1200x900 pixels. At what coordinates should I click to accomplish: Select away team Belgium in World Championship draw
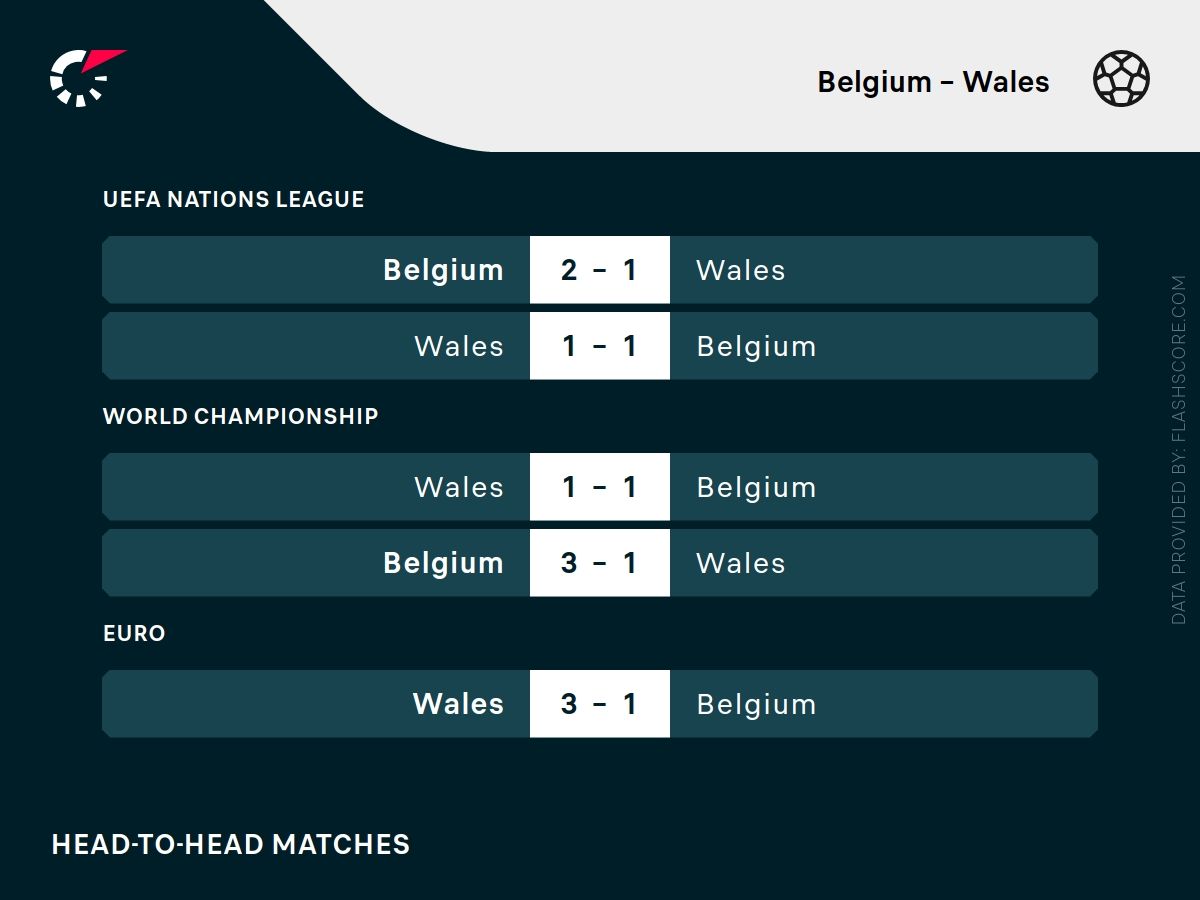click(756, 487)
